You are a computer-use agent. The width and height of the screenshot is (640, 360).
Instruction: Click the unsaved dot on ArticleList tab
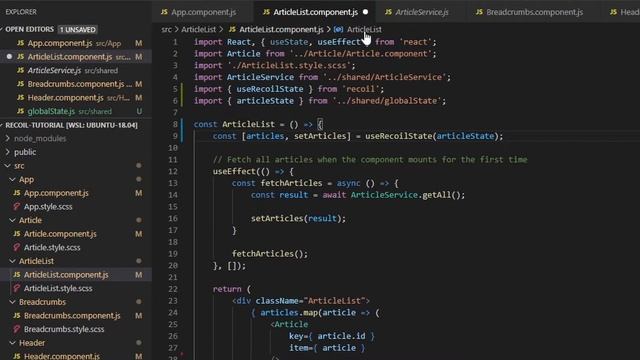[365, 12]
